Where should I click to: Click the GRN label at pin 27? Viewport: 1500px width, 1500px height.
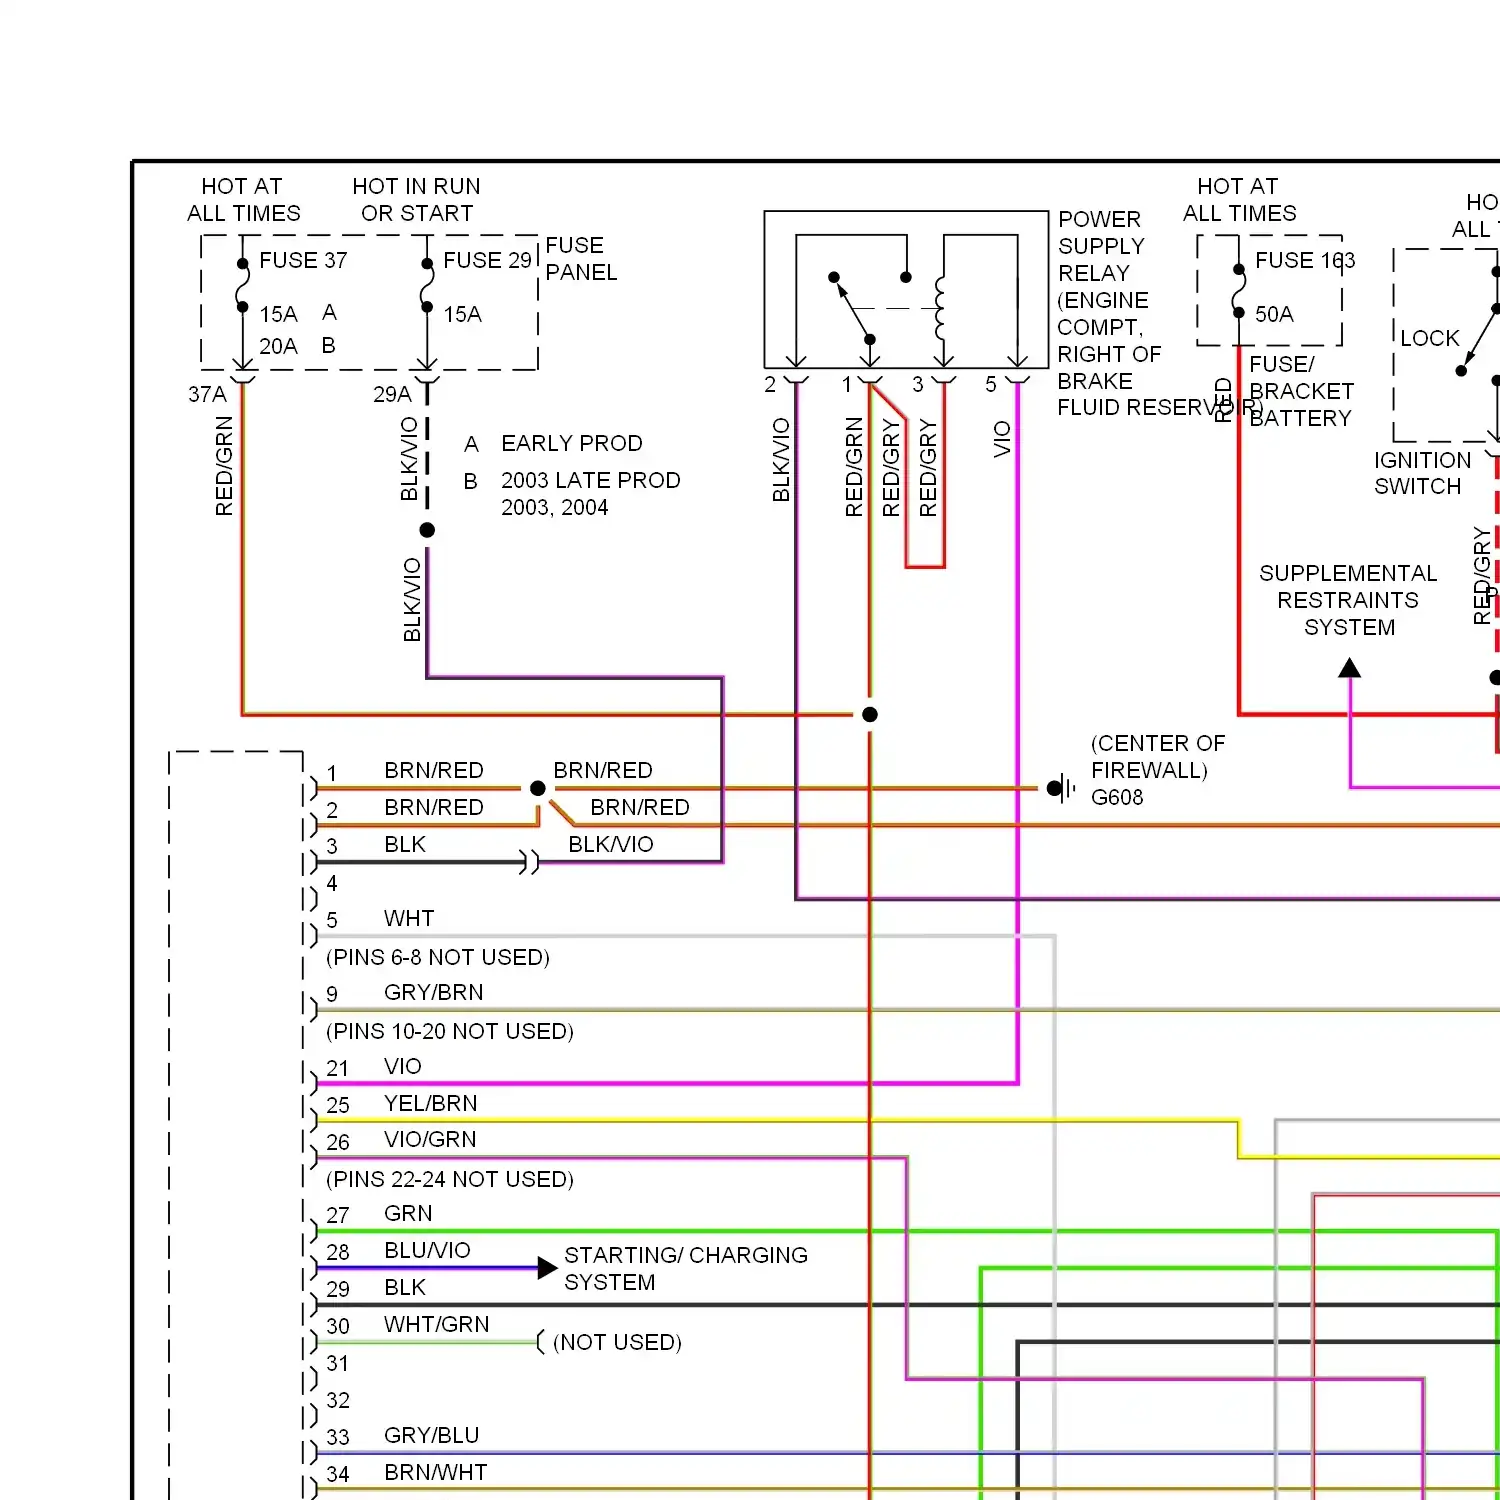(408, 1213)
